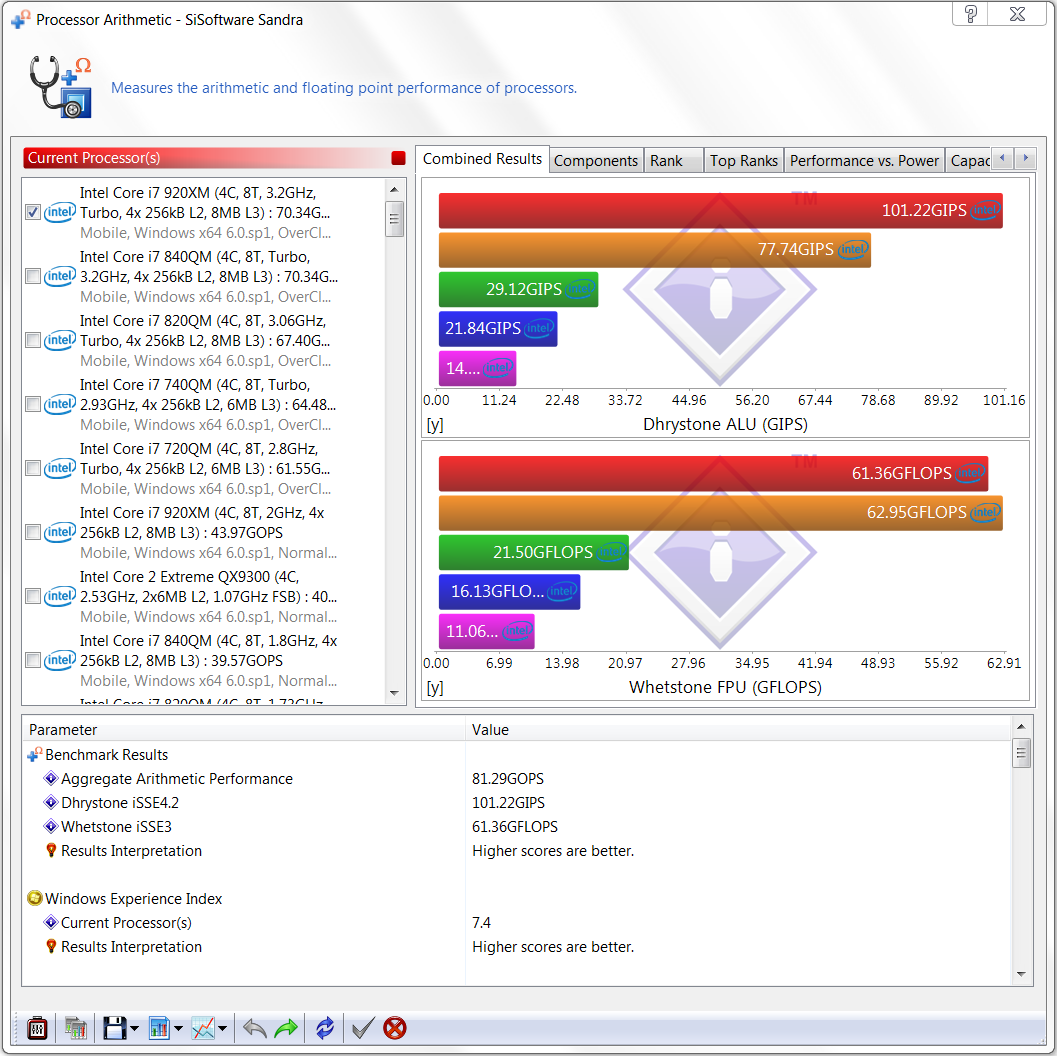Click the diamond icon beside Dhrystone iSSE4.2
This screenshot has height=1056, width=1057.
click(x=51, y=803)
